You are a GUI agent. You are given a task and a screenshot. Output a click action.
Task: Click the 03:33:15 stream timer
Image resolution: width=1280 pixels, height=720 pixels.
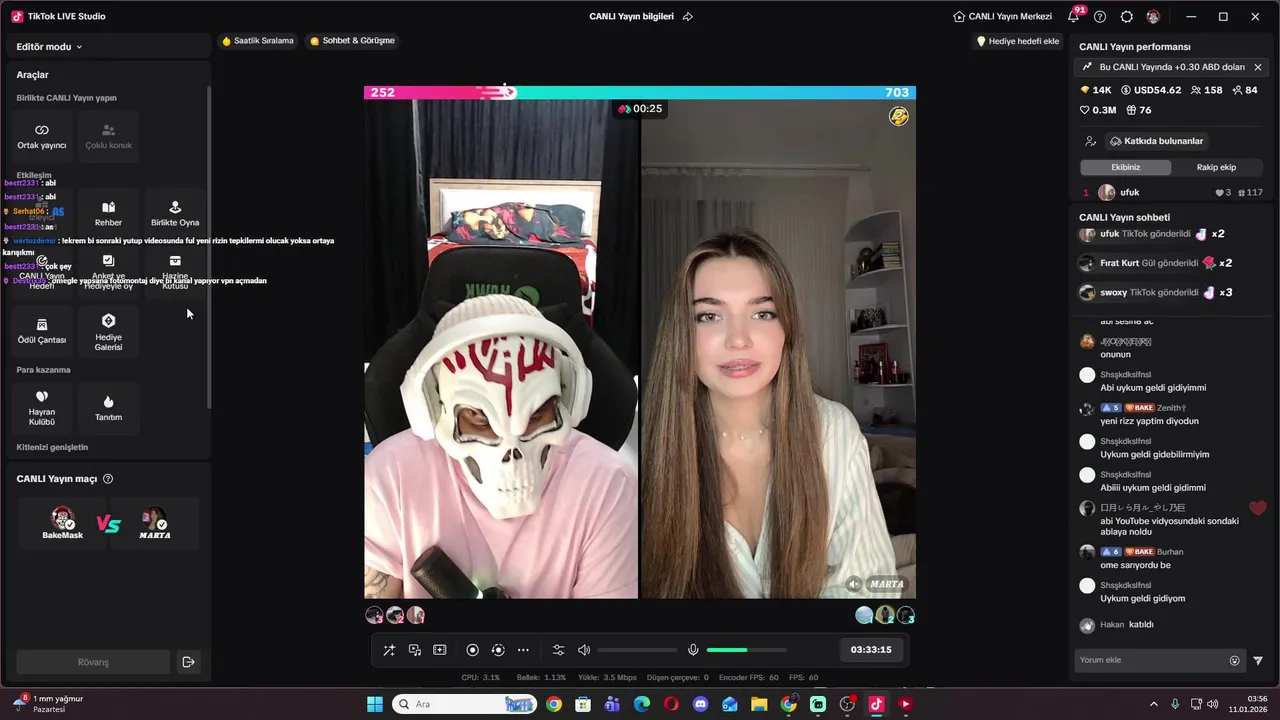point(871,650)
